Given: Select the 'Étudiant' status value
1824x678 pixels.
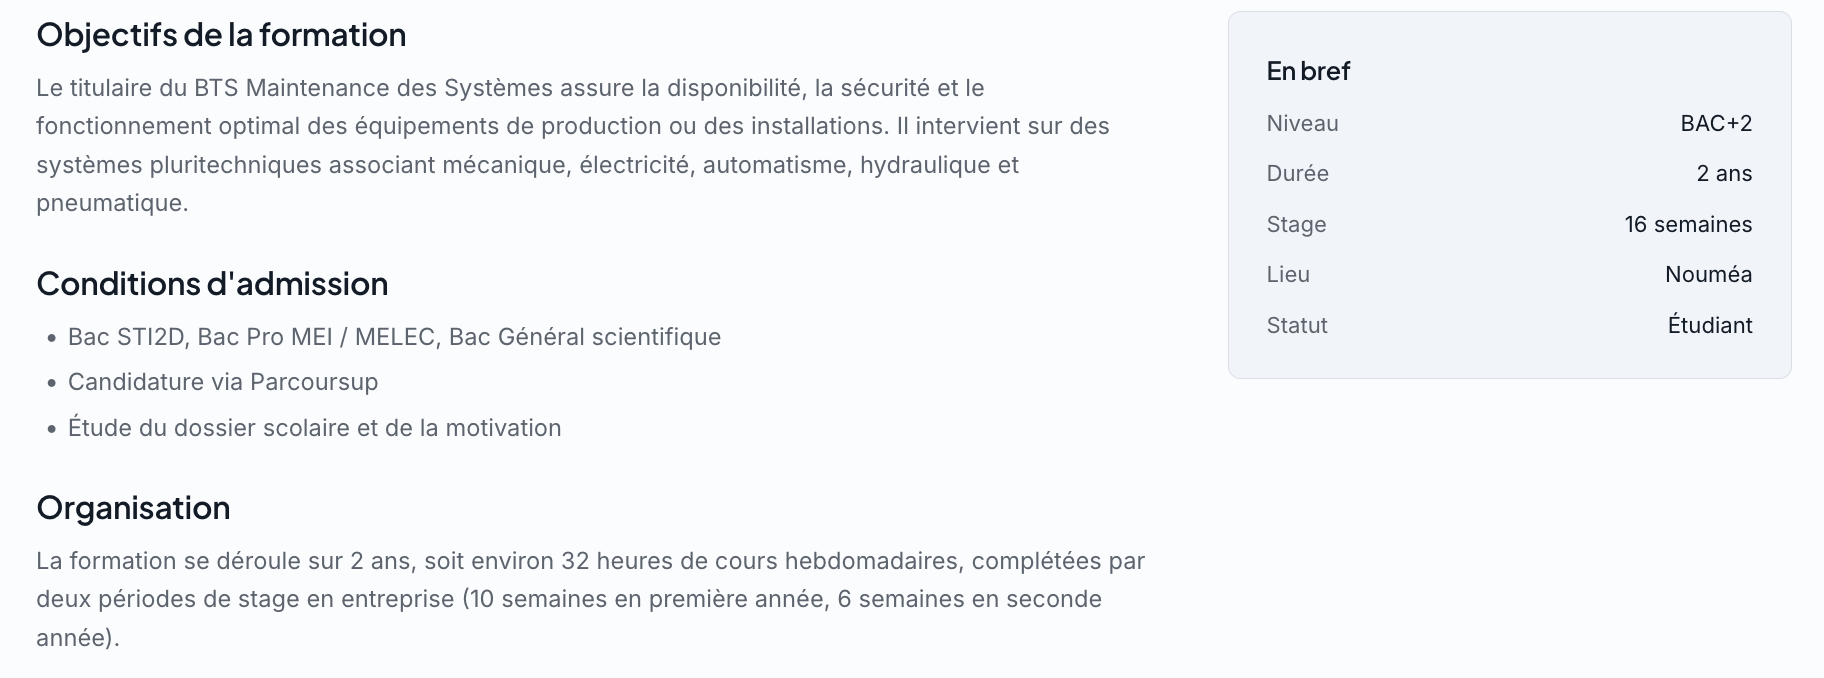Looking at the screenshot, I should (x=1710, y=325).
